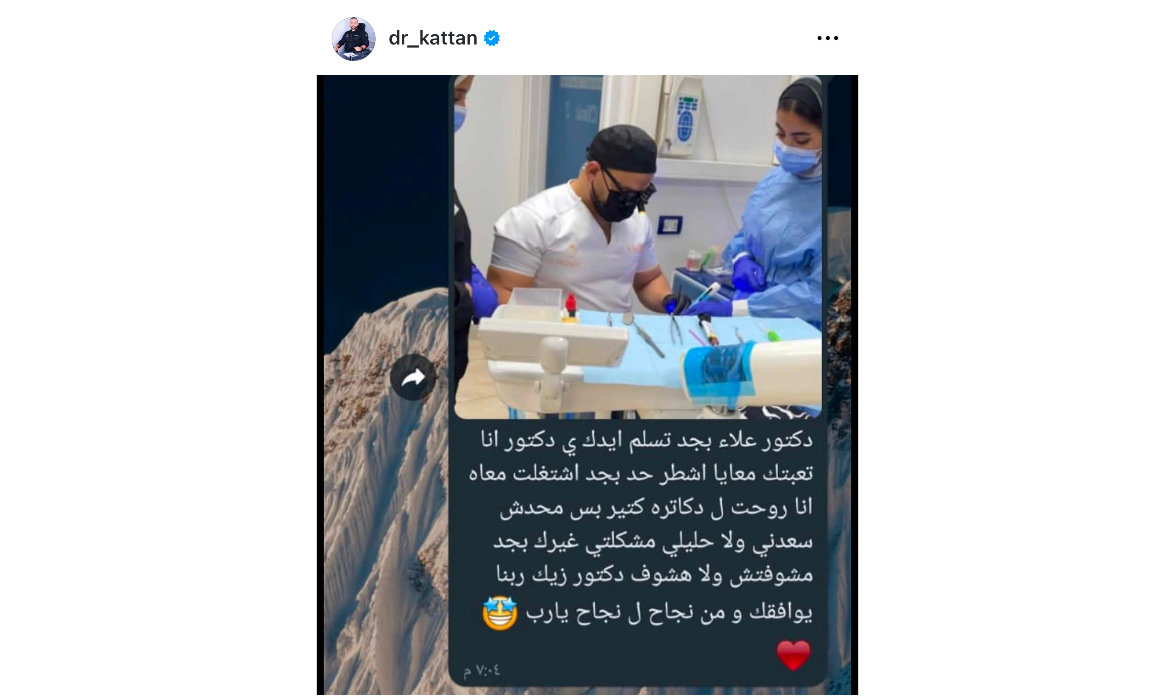The height and width of the screenshot is (700, 1175).
Task: Click the small blue wall frame in photo
Action: [669, 224]
